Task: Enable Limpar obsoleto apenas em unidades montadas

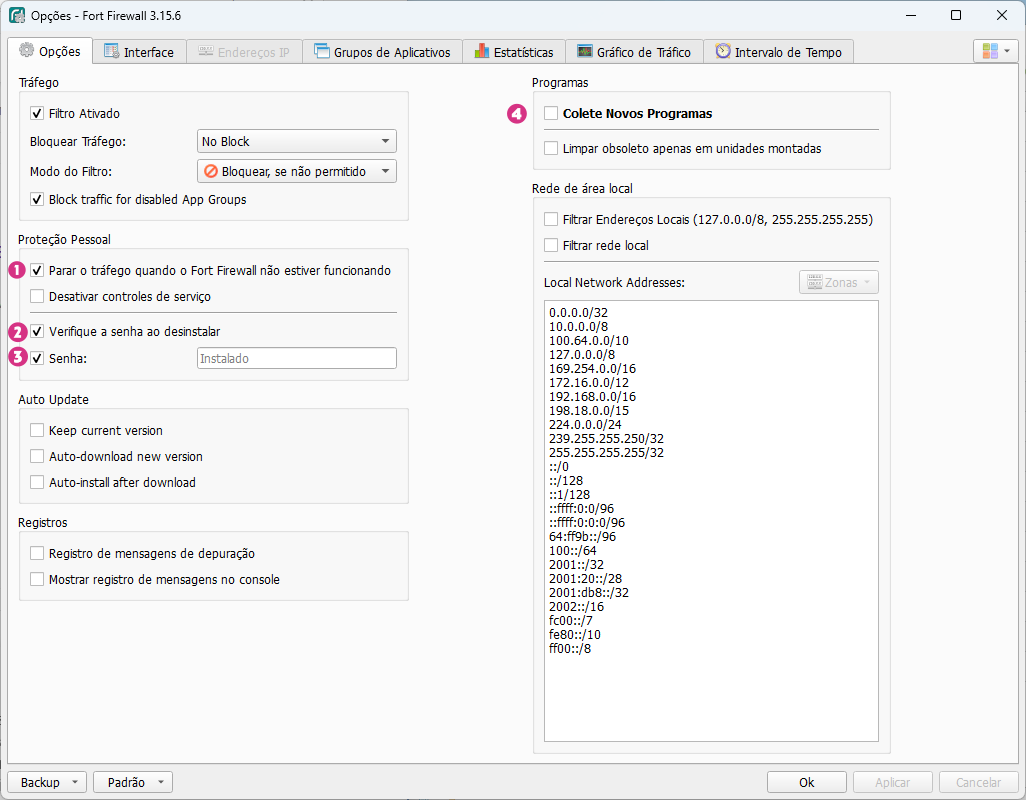Action: (551, 148)
